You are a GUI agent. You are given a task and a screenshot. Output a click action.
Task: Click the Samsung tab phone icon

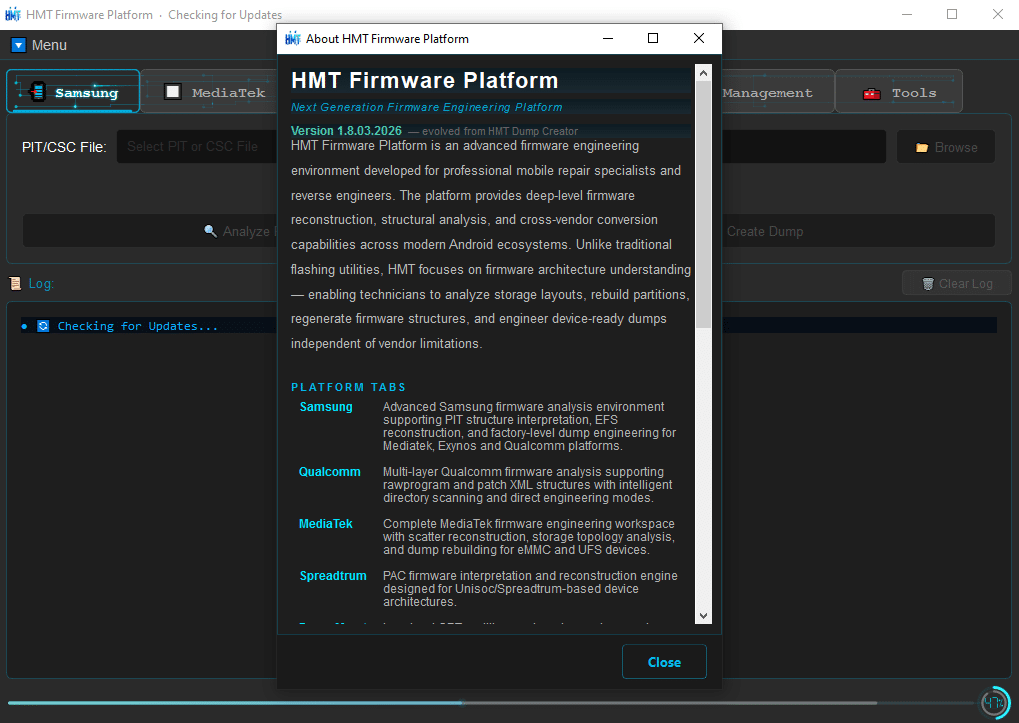[38, 93]
